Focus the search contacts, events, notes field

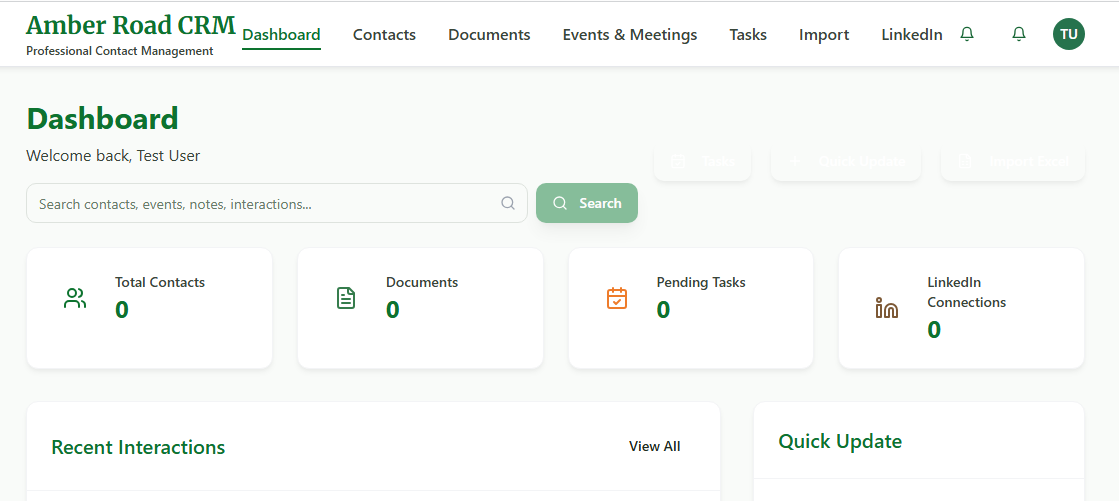(277, 203)
